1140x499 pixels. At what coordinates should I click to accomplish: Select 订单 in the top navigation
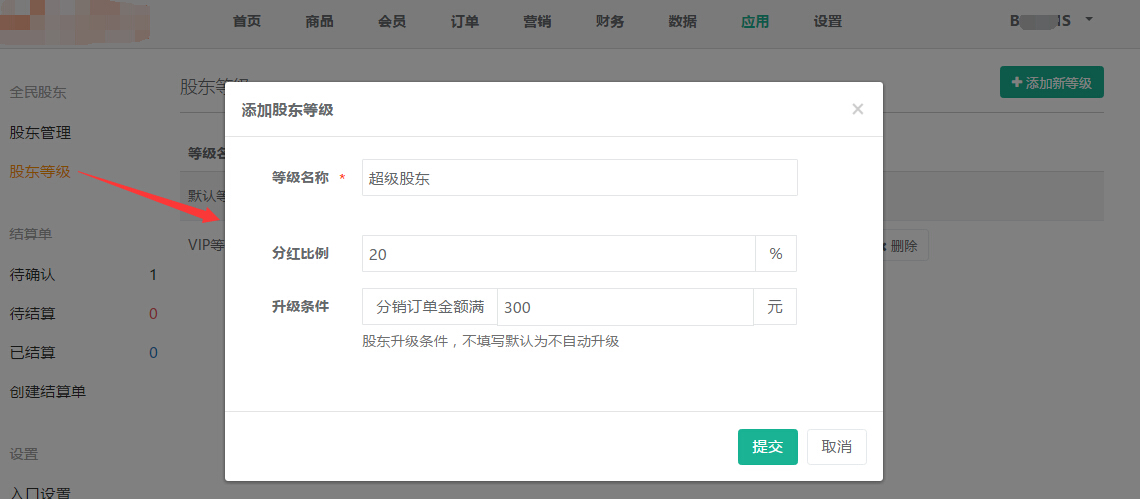(465, 22)
